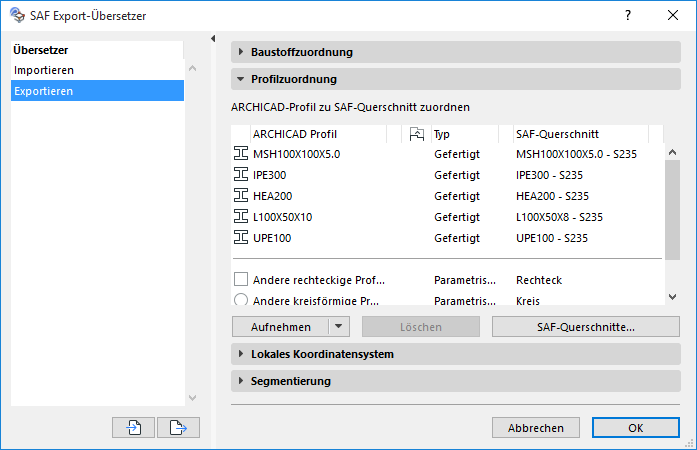Image resolution: width=697 pixels, height=450 pixels.
Task: Select Andere kreisförmige Pr... row text
Action: point(316,301)
